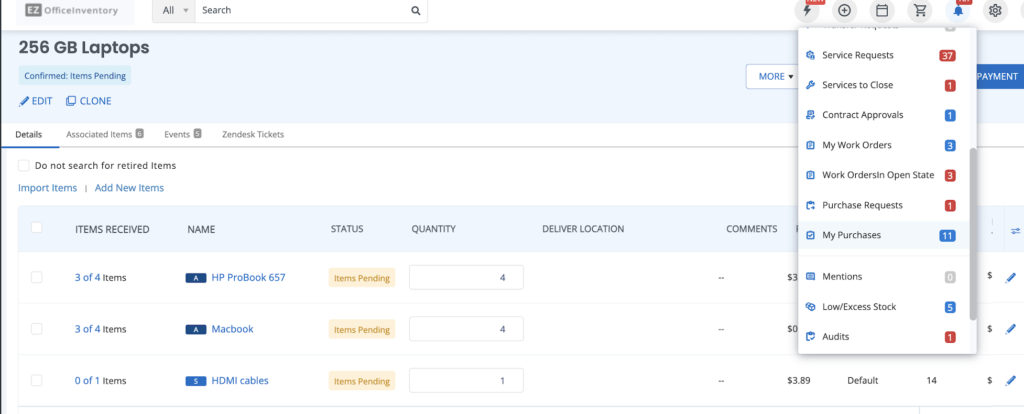
Task: Open the All search filter dropdown
Action: pyautogui.click(x=174, y=10)
